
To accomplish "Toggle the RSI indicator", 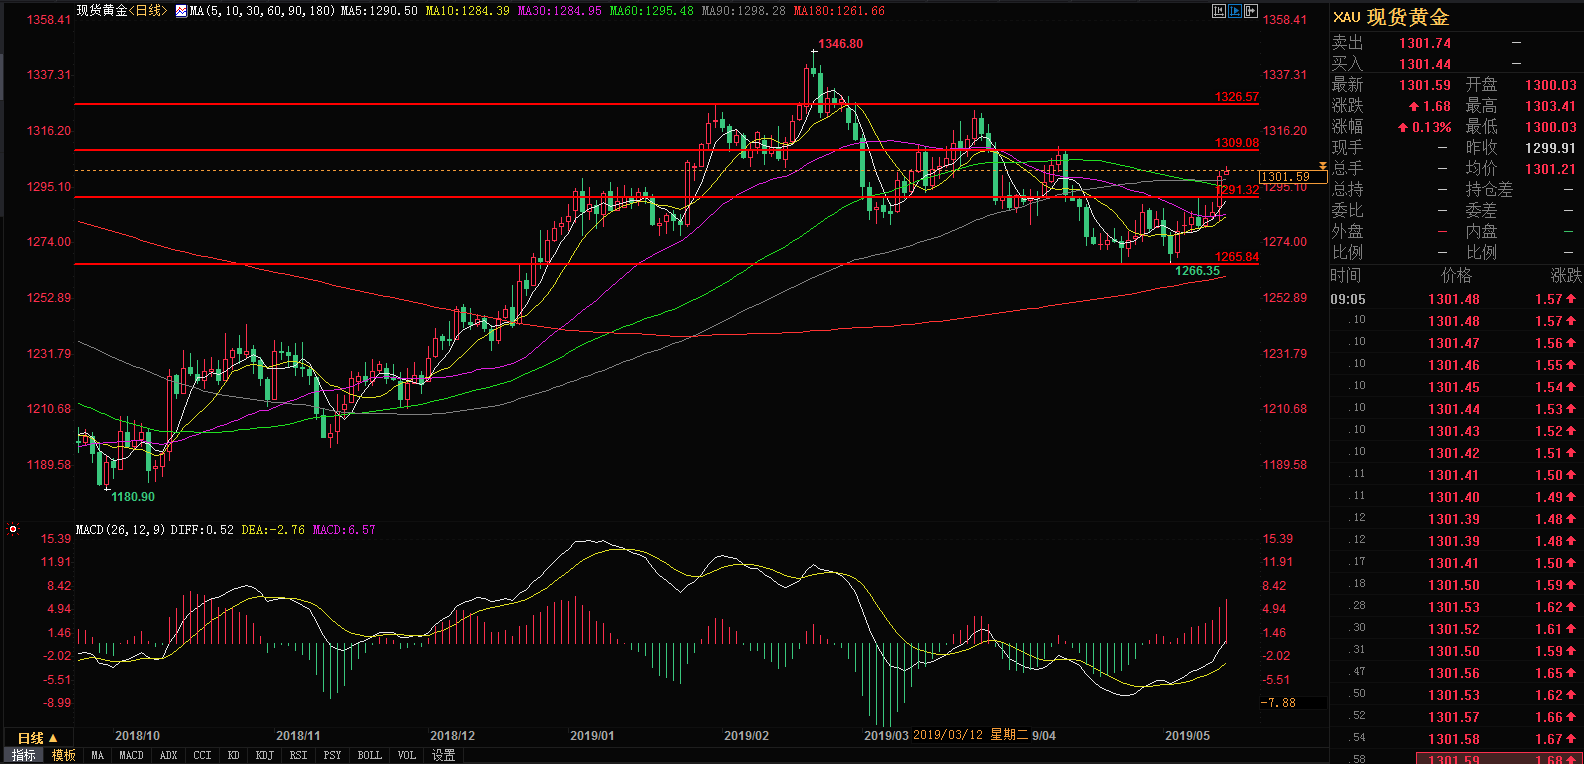I will click(298, 755).
